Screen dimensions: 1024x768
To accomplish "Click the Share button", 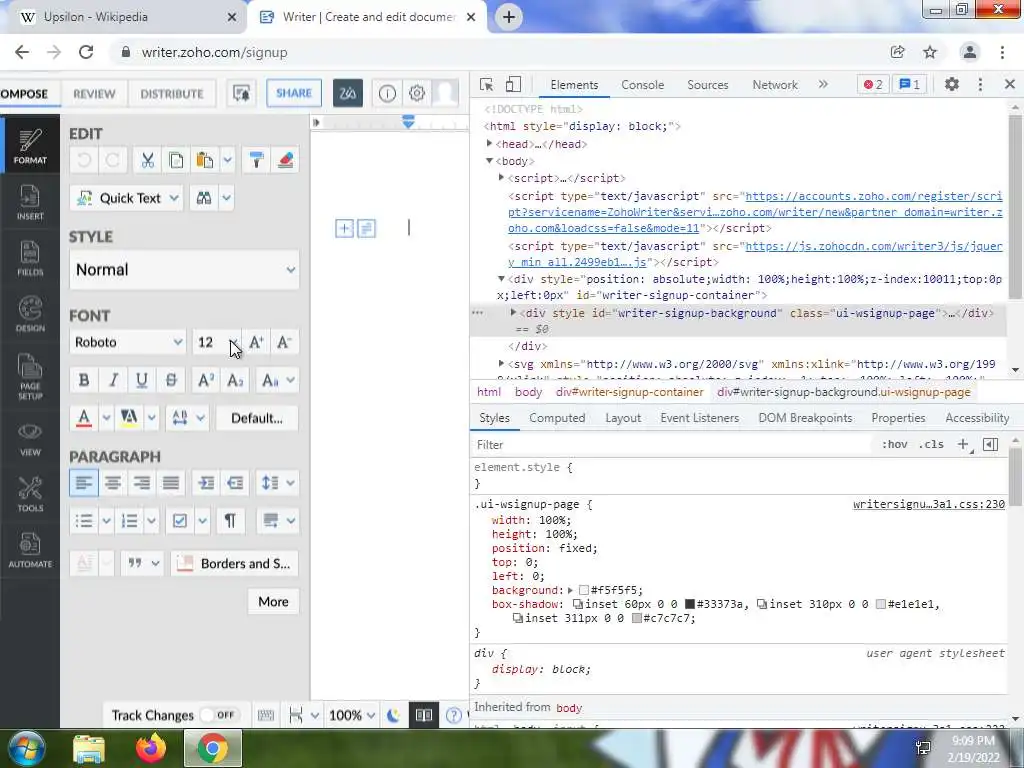I will [x=294, y=93].
